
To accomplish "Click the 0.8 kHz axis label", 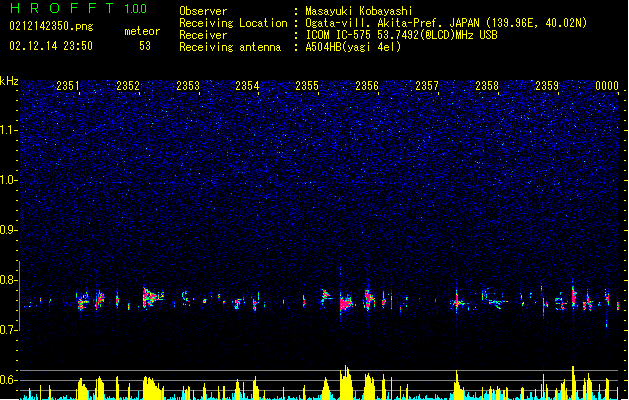I will tap(8, 280).
